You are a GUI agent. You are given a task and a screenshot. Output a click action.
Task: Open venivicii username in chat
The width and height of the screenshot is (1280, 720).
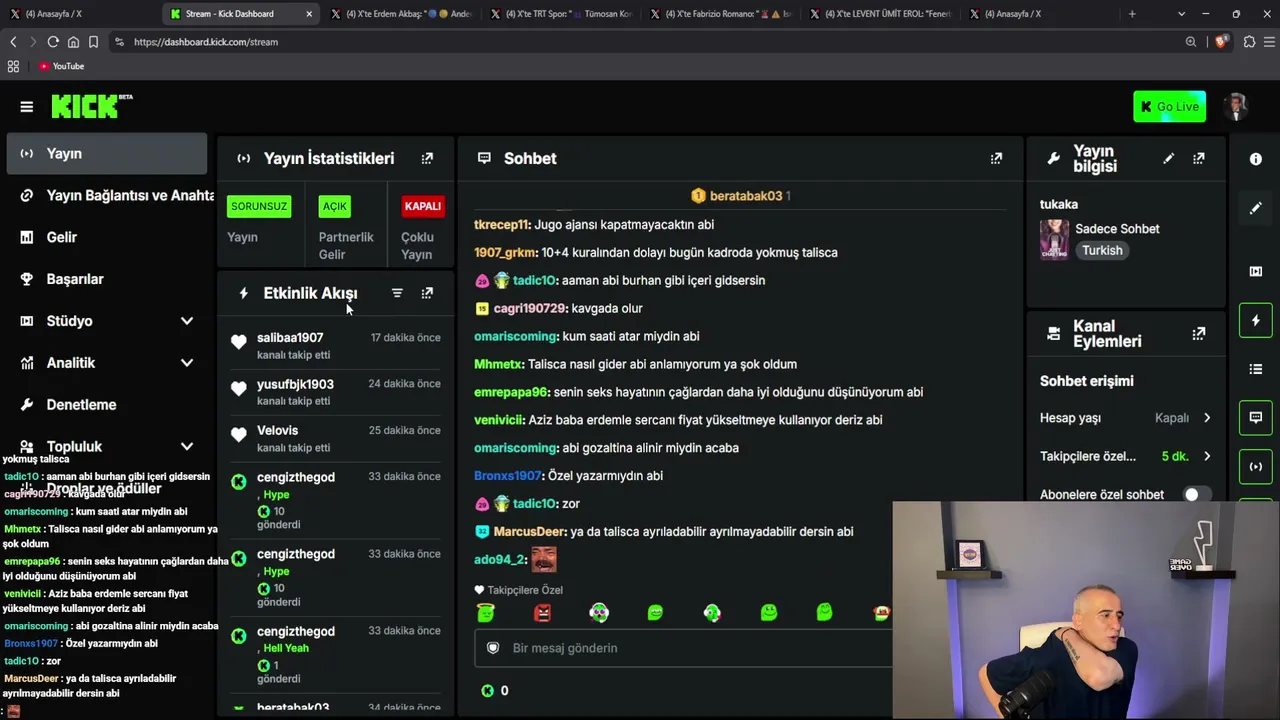pyautogui.click(x=498, y=420)
